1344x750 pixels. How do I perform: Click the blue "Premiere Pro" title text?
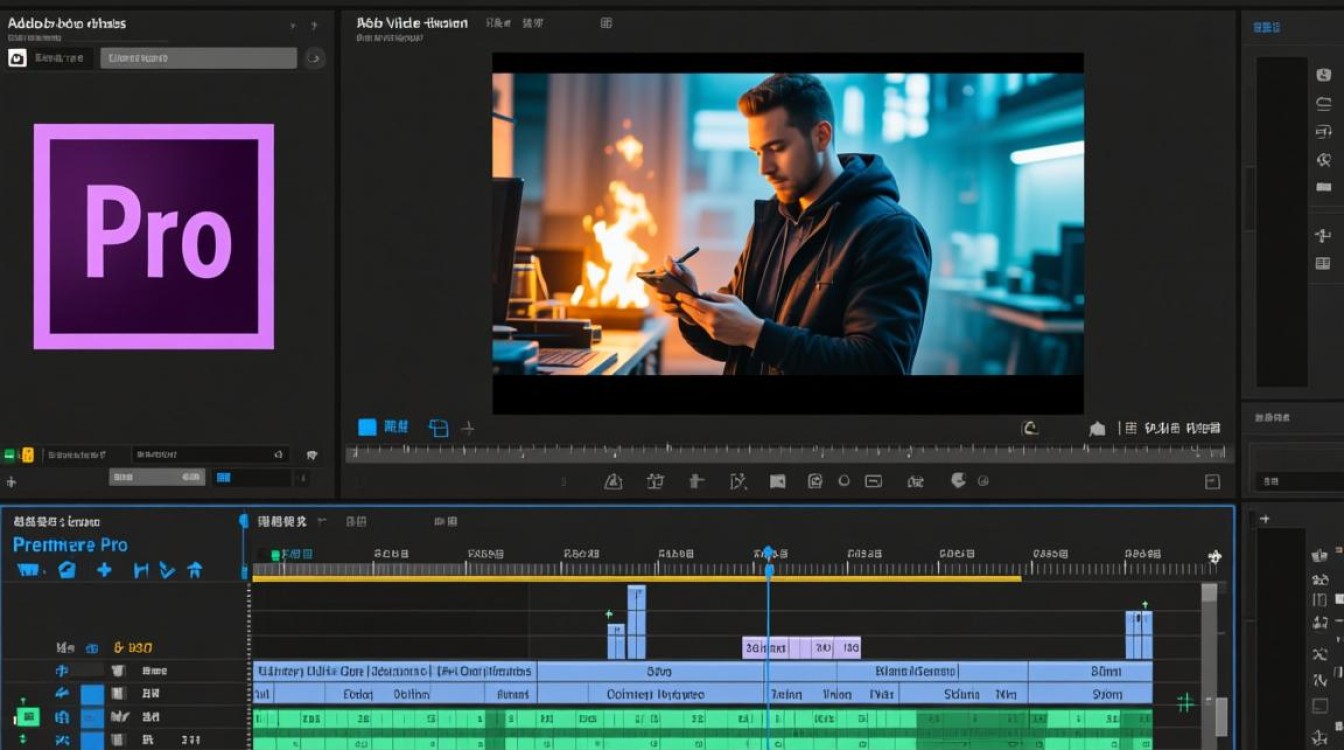(70, 545)
